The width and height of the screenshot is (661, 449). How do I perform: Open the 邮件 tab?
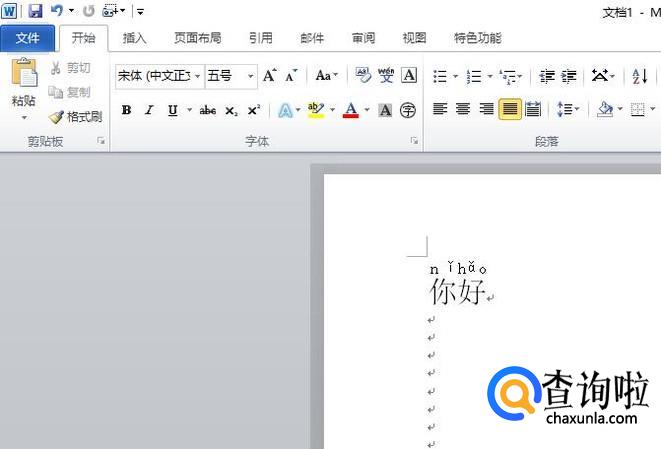click(312, 38)
